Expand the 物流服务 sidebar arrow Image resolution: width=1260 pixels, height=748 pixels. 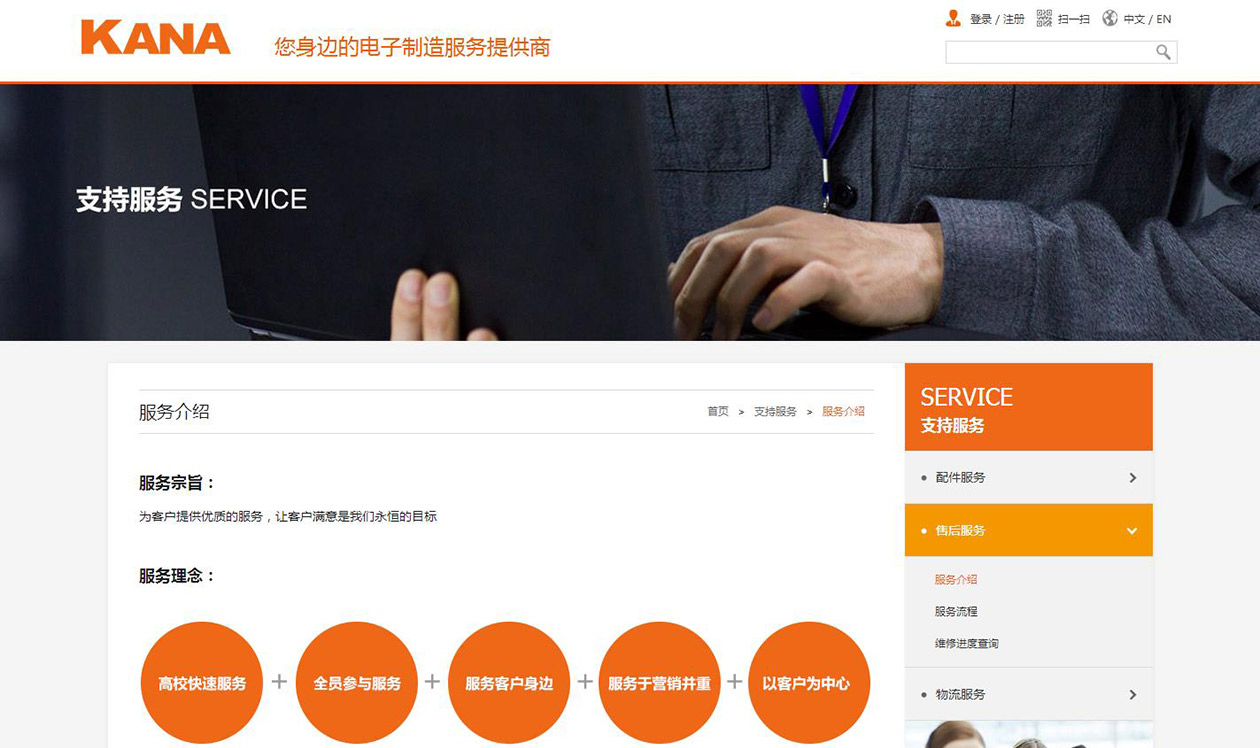click(1133, 695)
